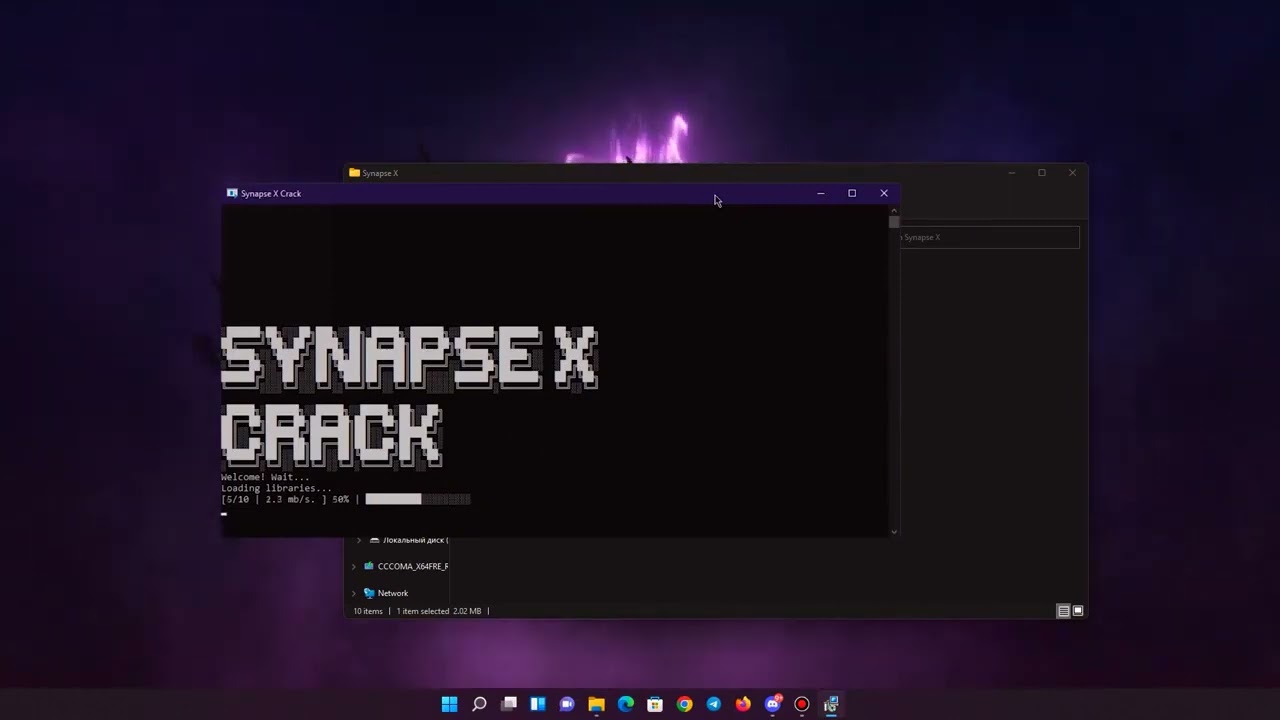Select Локальный диск in sidebar
This screenshot has width=1280, height=720.
click(x=415, y=540)
